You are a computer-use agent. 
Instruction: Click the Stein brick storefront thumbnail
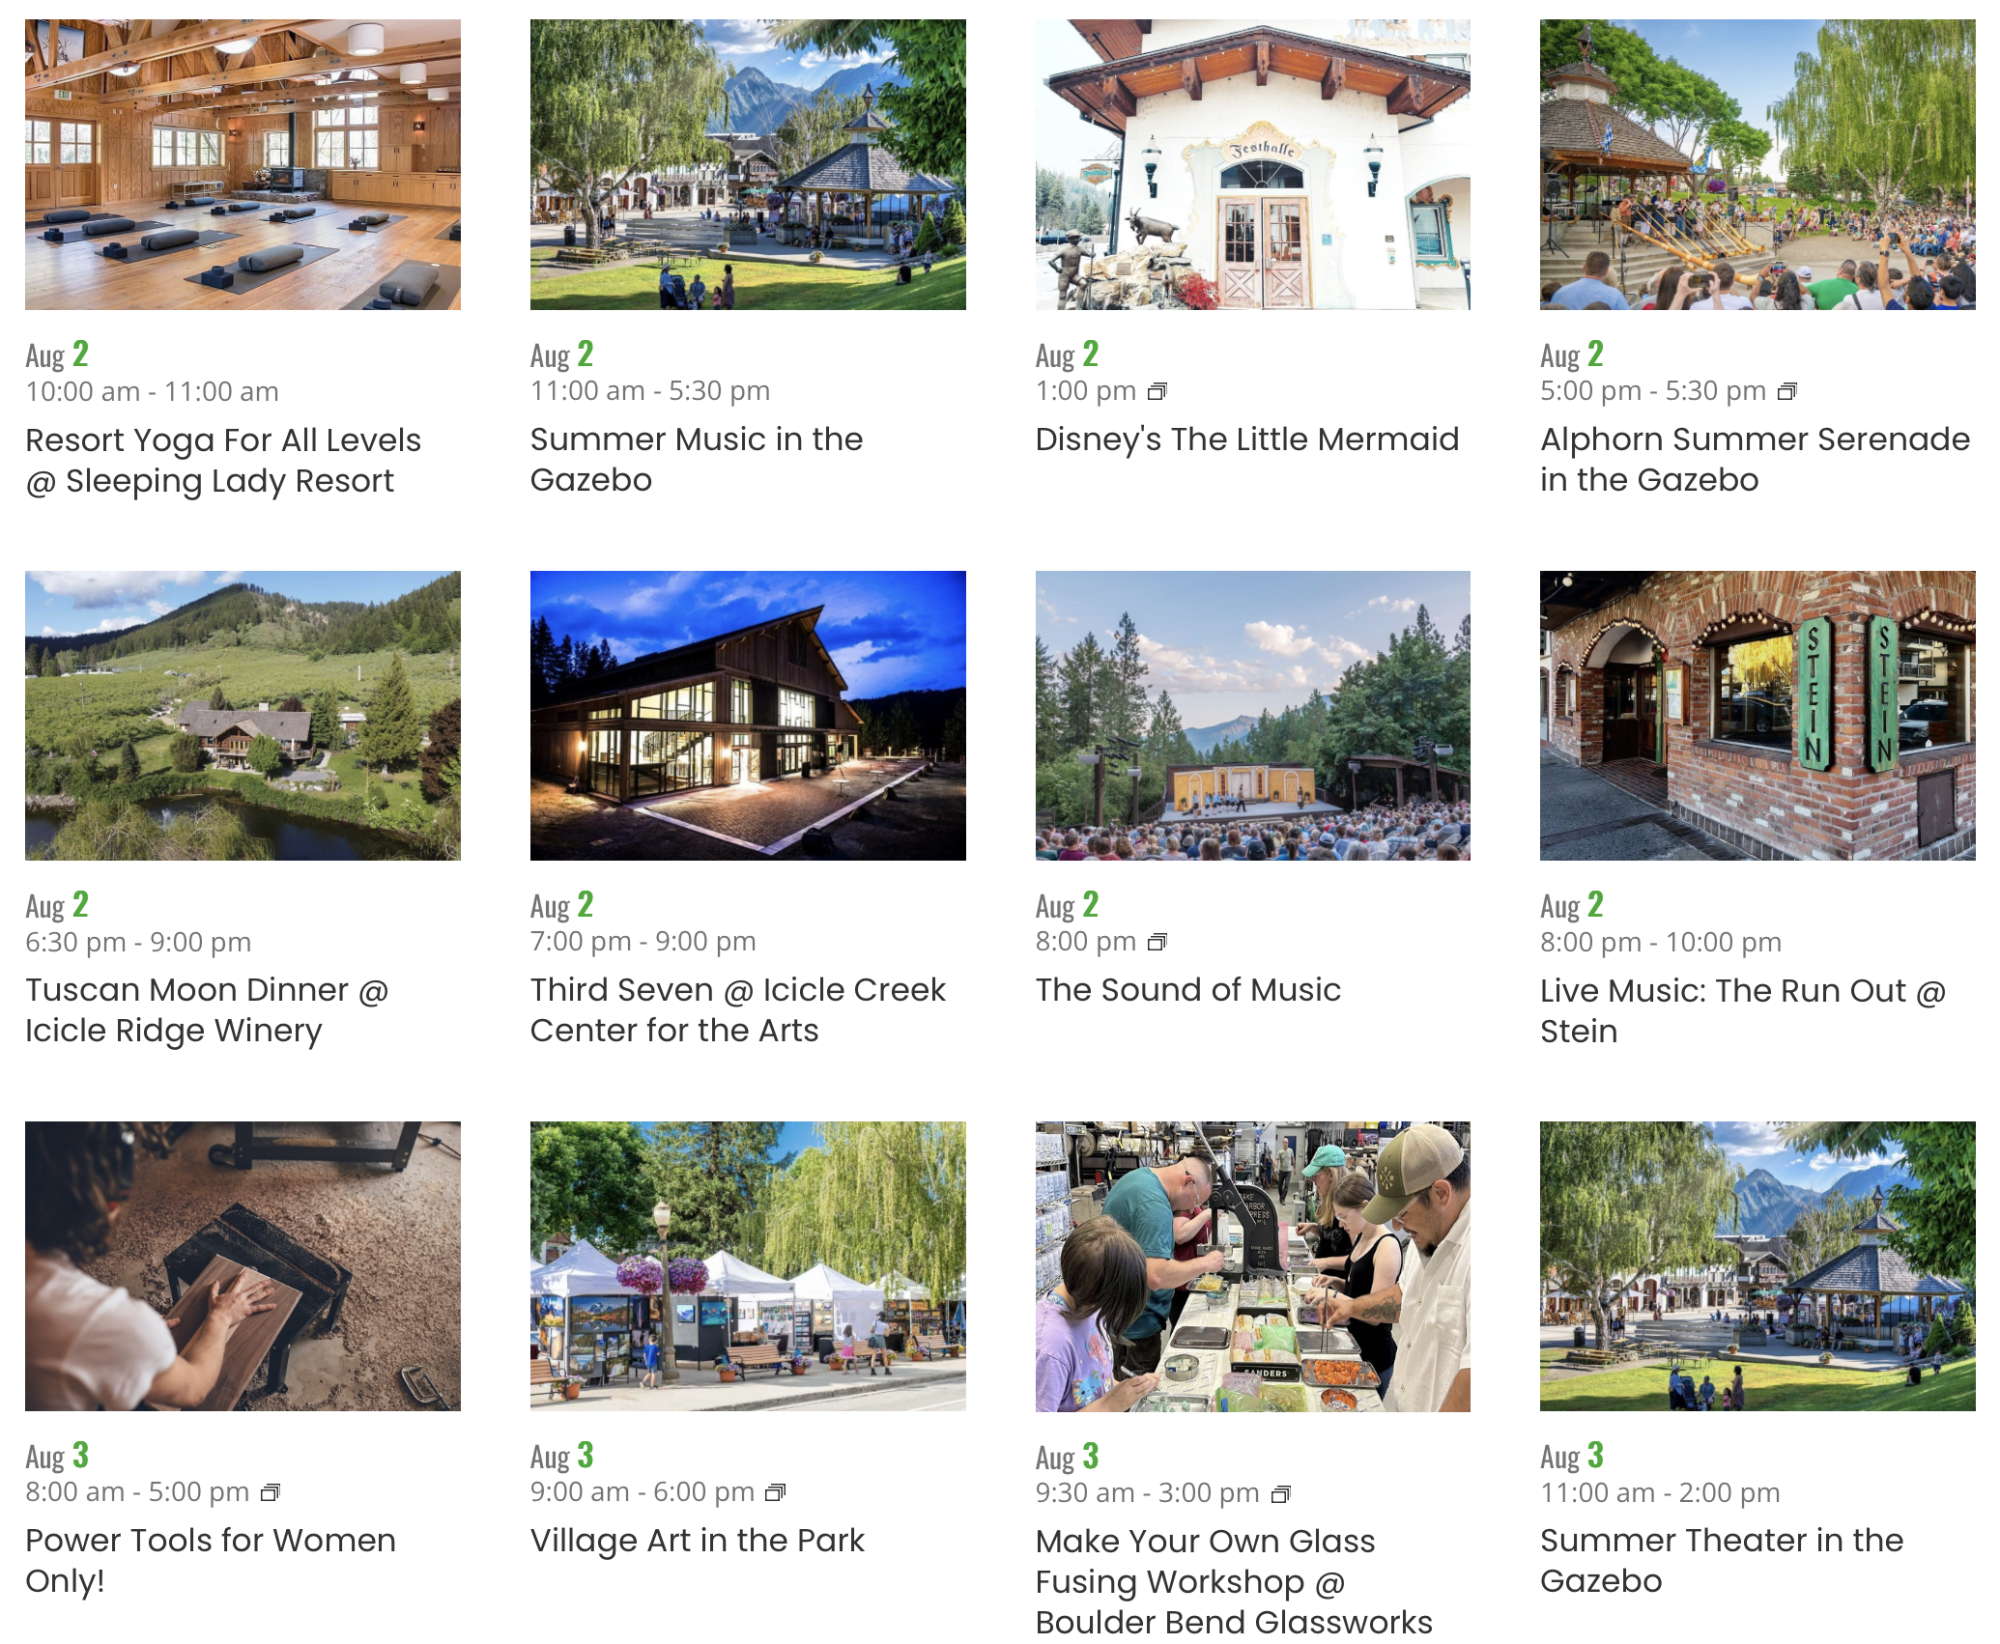point(1757,715)
